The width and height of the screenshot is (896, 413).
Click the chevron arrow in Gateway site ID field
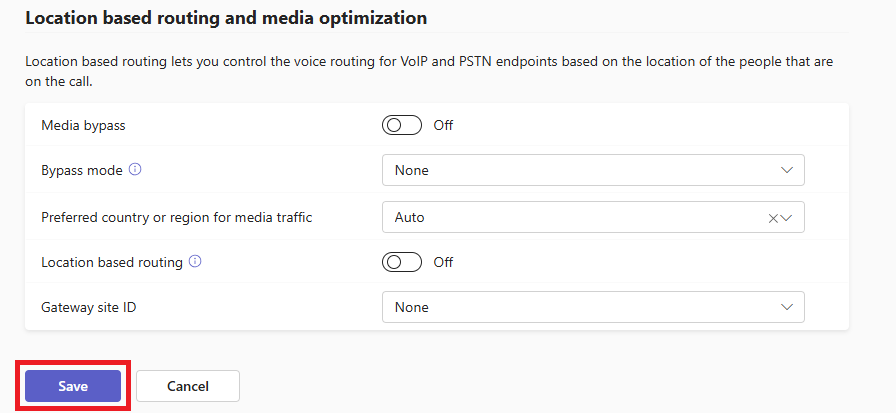[x=786, y=307]
